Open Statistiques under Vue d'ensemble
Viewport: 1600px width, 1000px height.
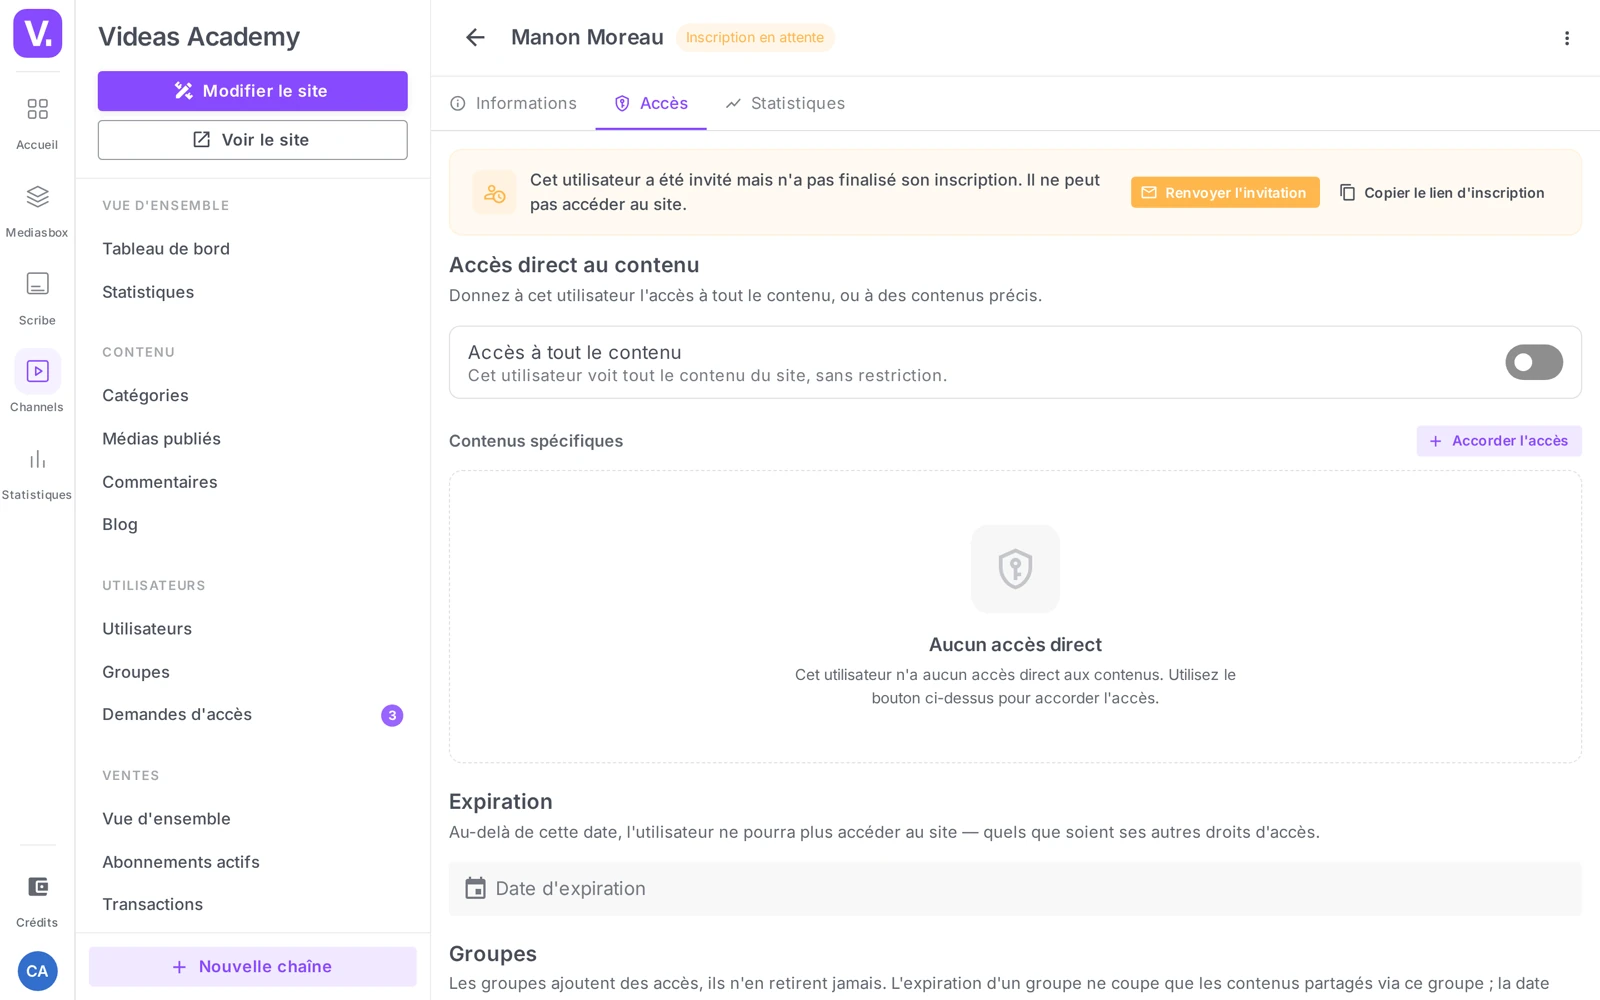pos(148,292)
